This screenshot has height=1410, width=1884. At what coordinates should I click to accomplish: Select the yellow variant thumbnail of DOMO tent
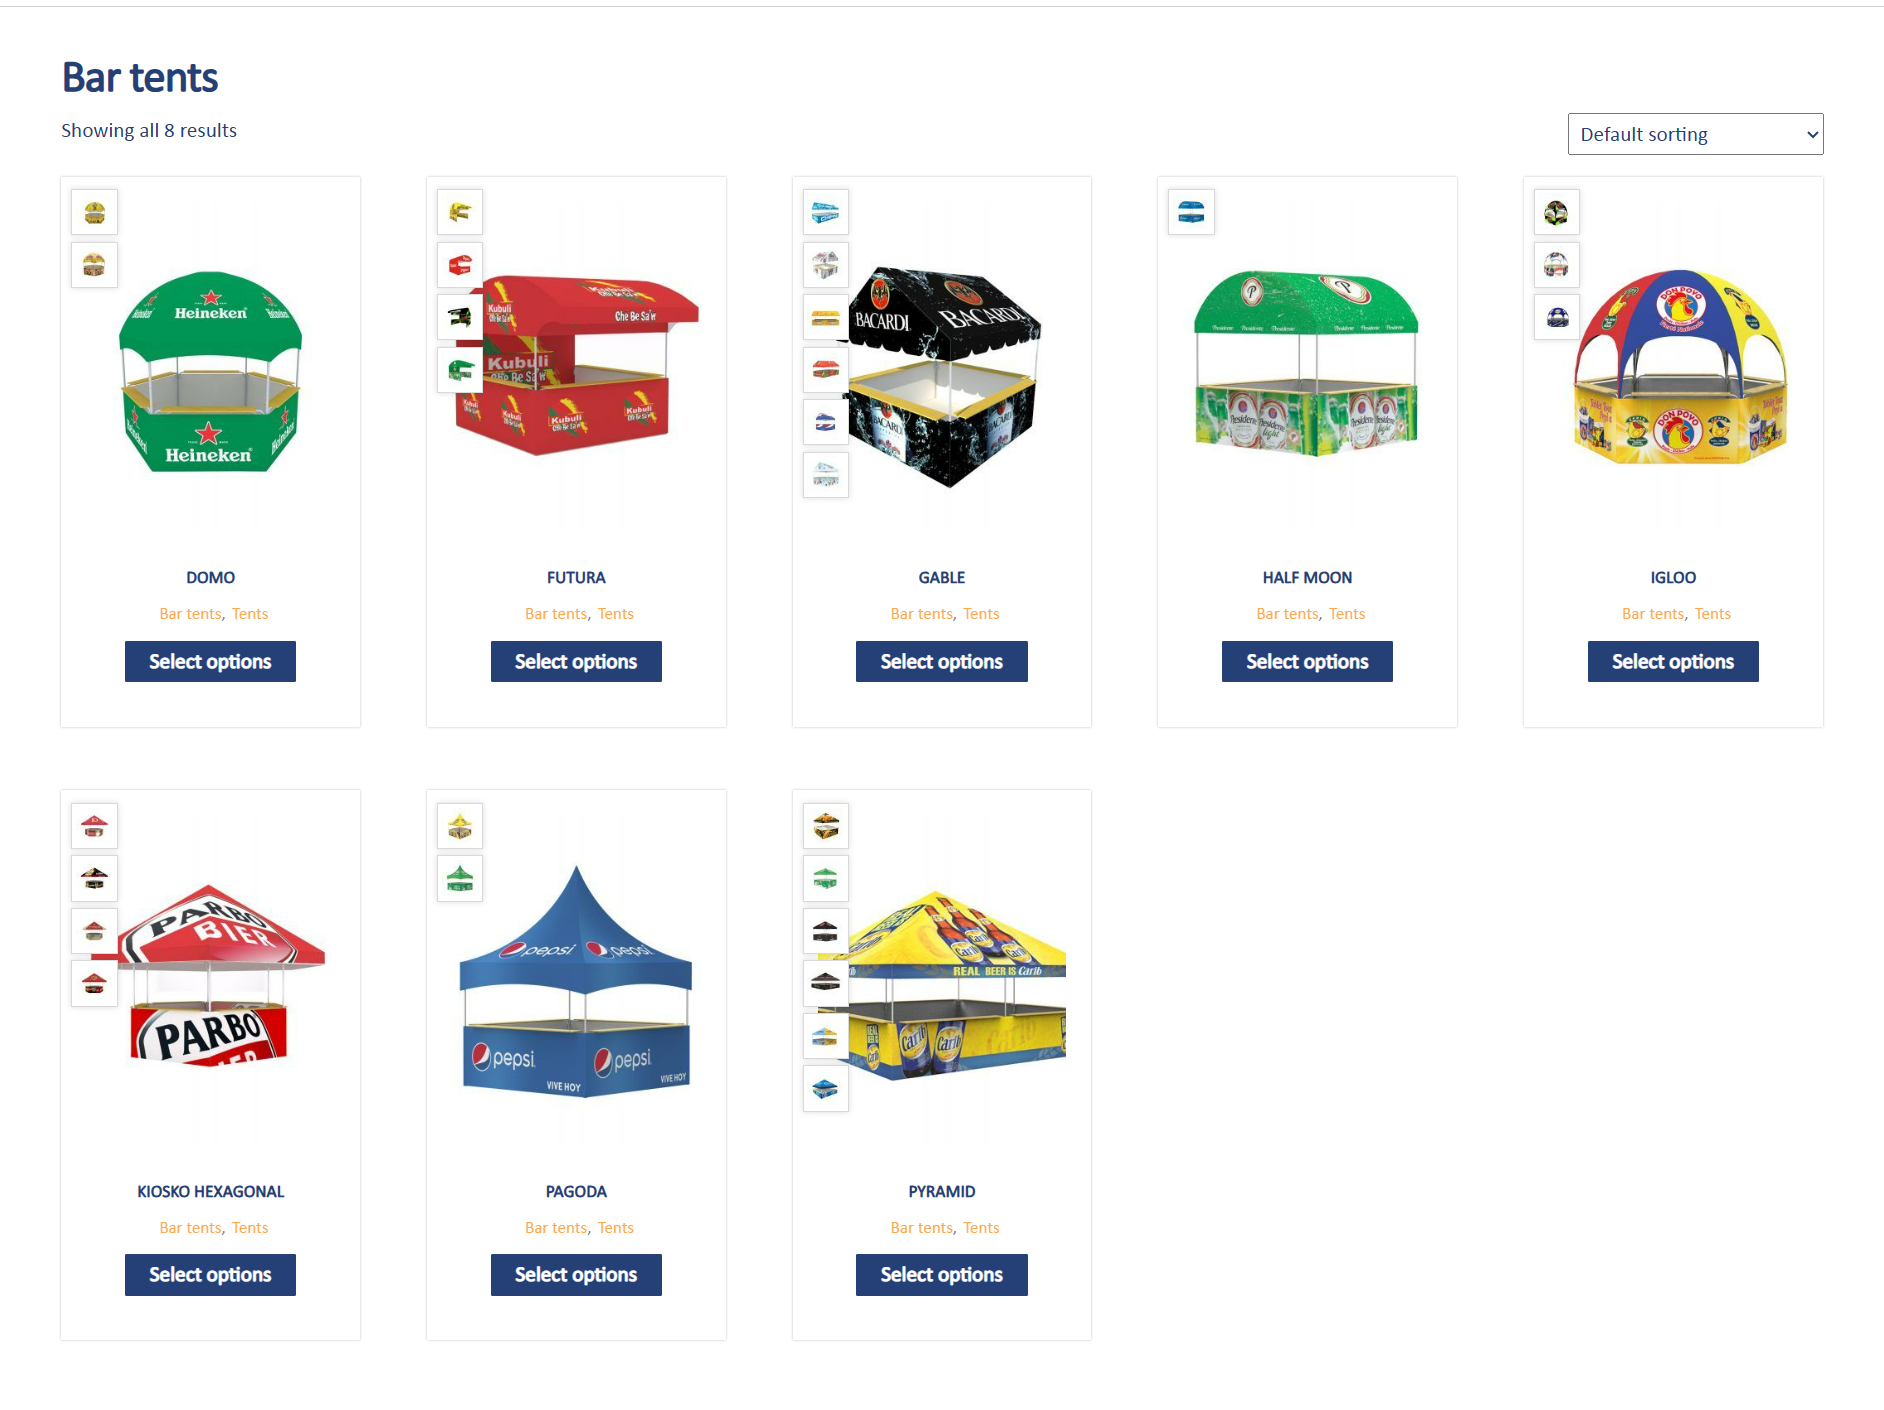click(x=95, y=212)
